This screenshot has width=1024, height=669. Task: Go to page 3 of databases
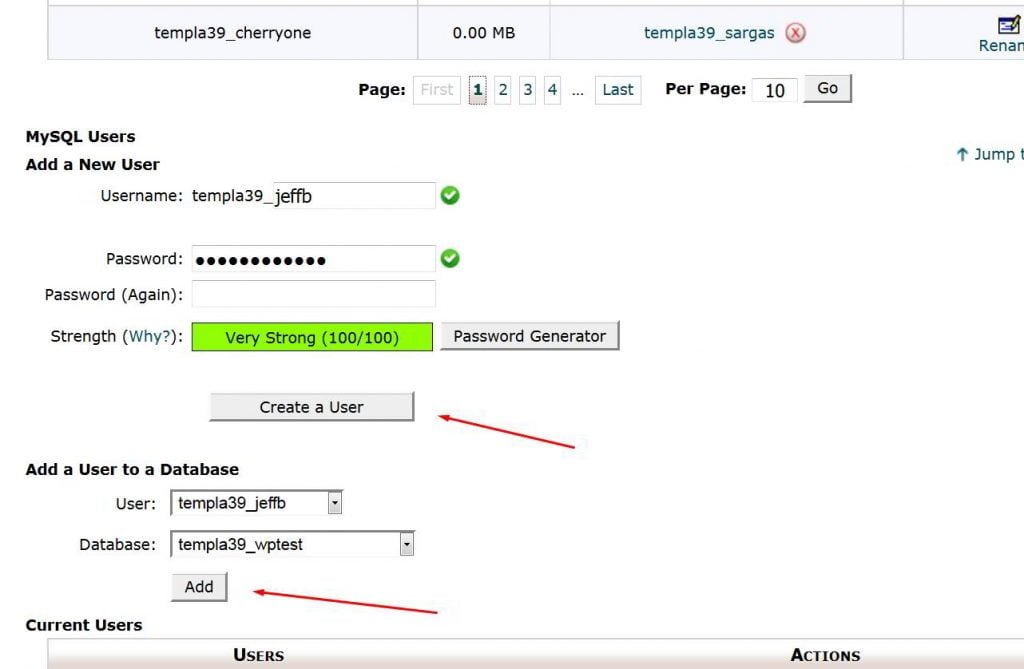528,90
